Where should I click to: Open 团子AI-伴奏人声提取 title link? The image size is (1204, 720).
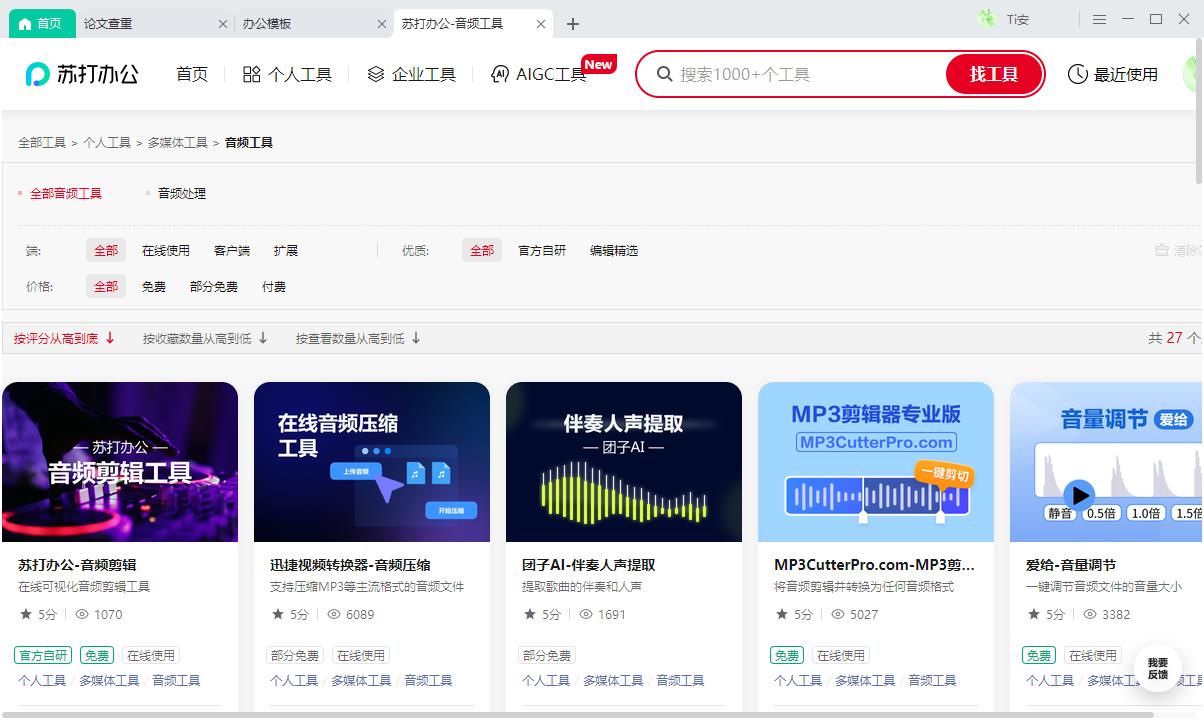589,565
